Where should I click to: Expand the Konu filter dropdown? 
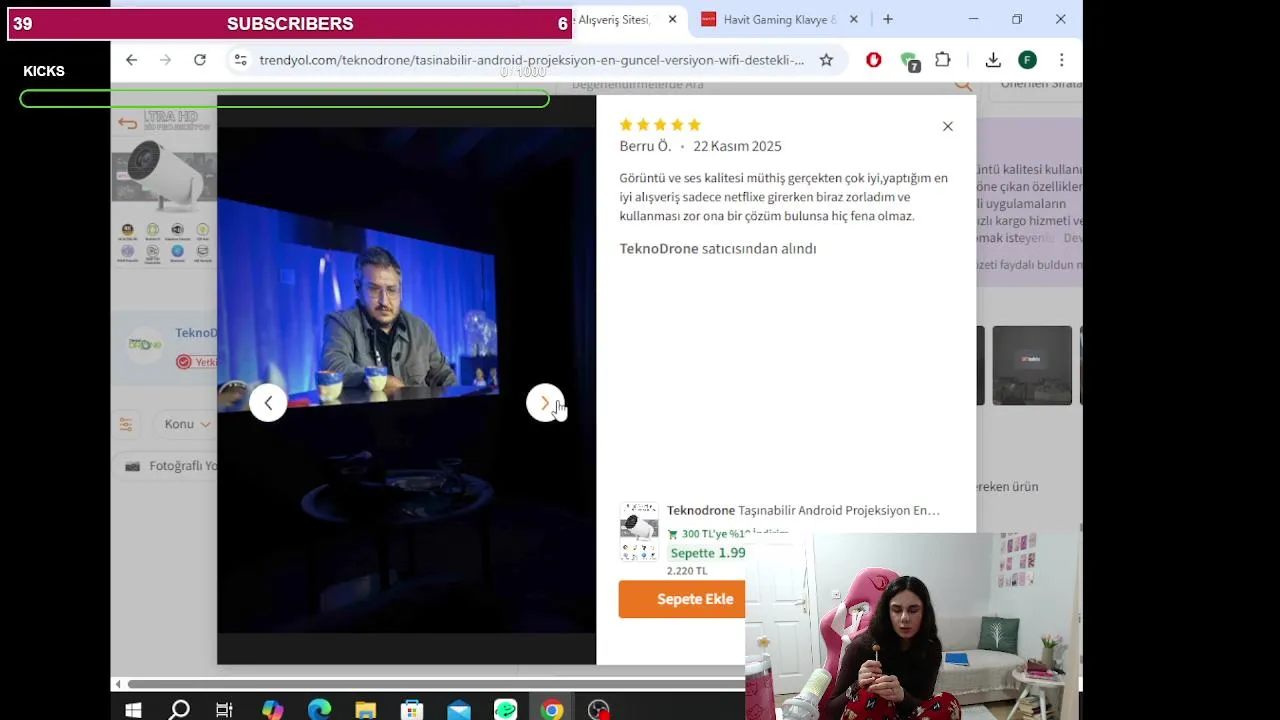click(x=187, y=424)
